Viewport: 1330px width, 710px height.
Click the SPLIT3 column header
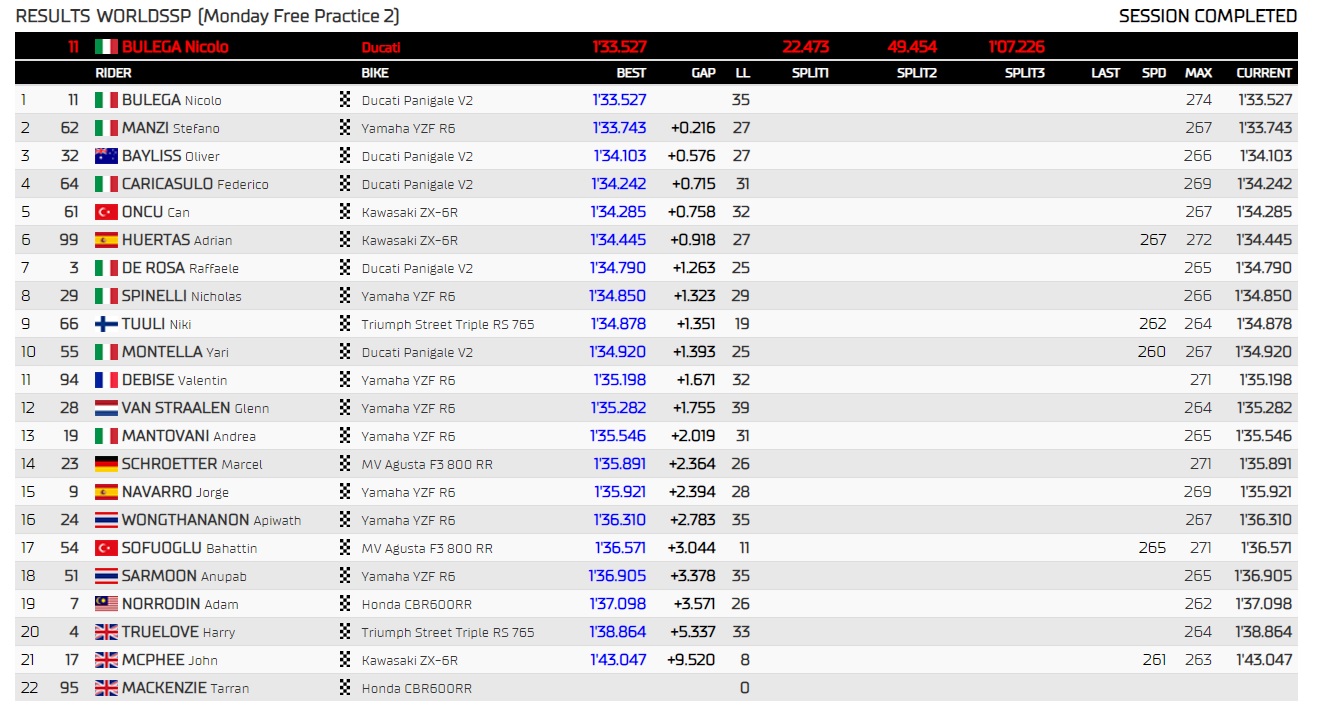[x=1025, y=73]
